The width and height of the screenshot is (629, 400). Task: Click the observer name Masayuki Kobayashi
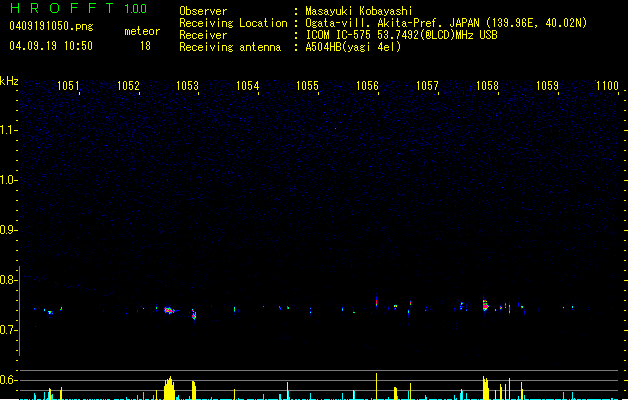click(x=359, y=11)
